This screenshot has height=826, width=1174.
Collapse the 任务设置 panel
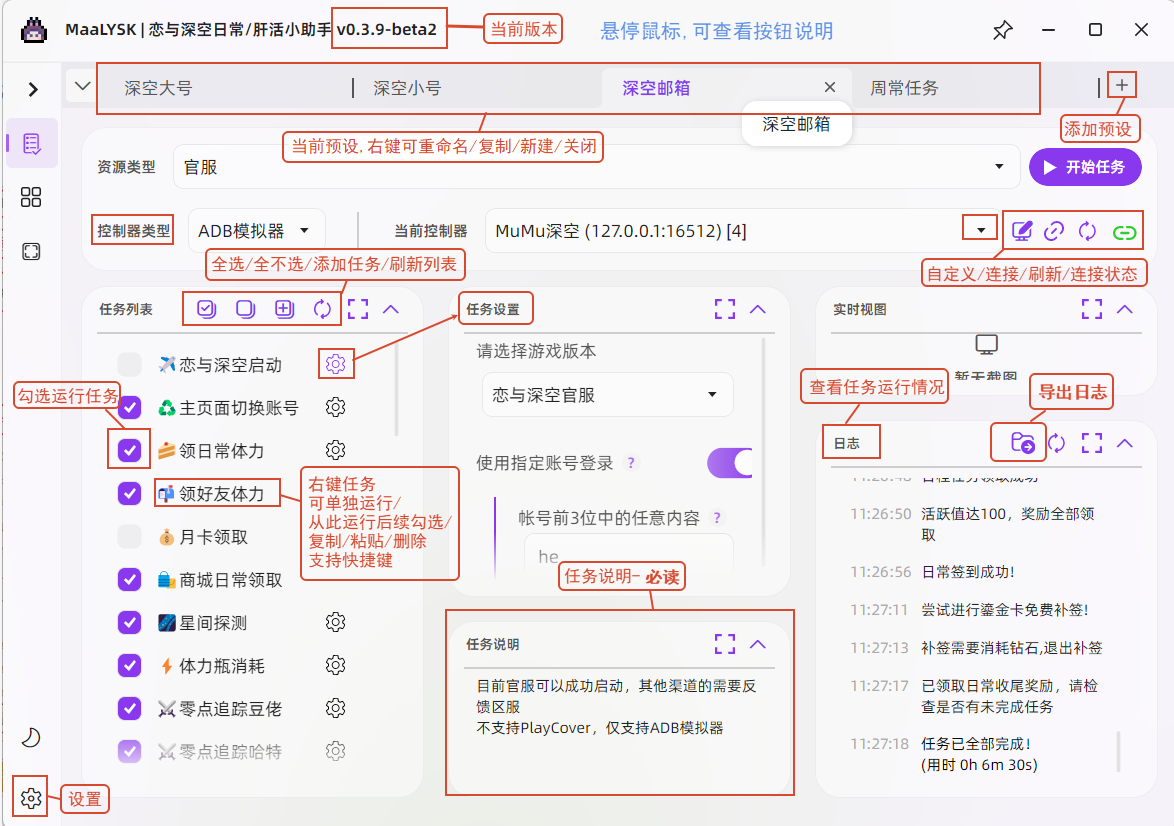coord(758,309)
